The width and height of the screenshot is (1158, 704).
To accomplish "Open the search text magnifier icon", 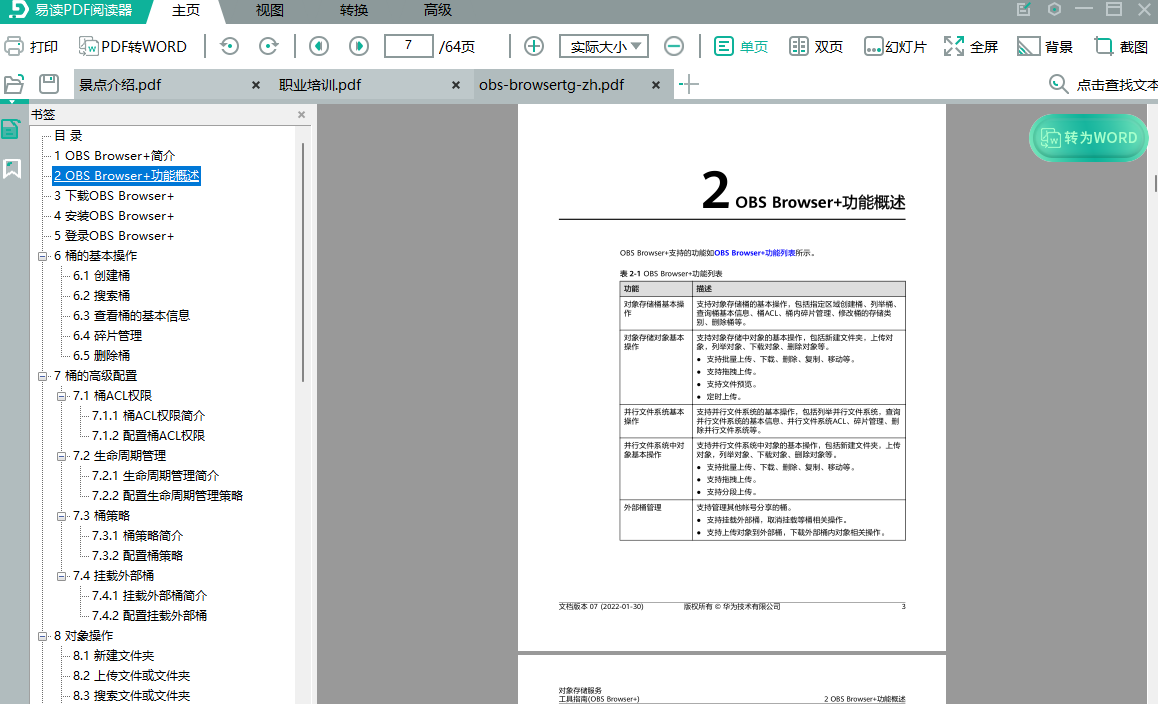I will point(1058,84).
